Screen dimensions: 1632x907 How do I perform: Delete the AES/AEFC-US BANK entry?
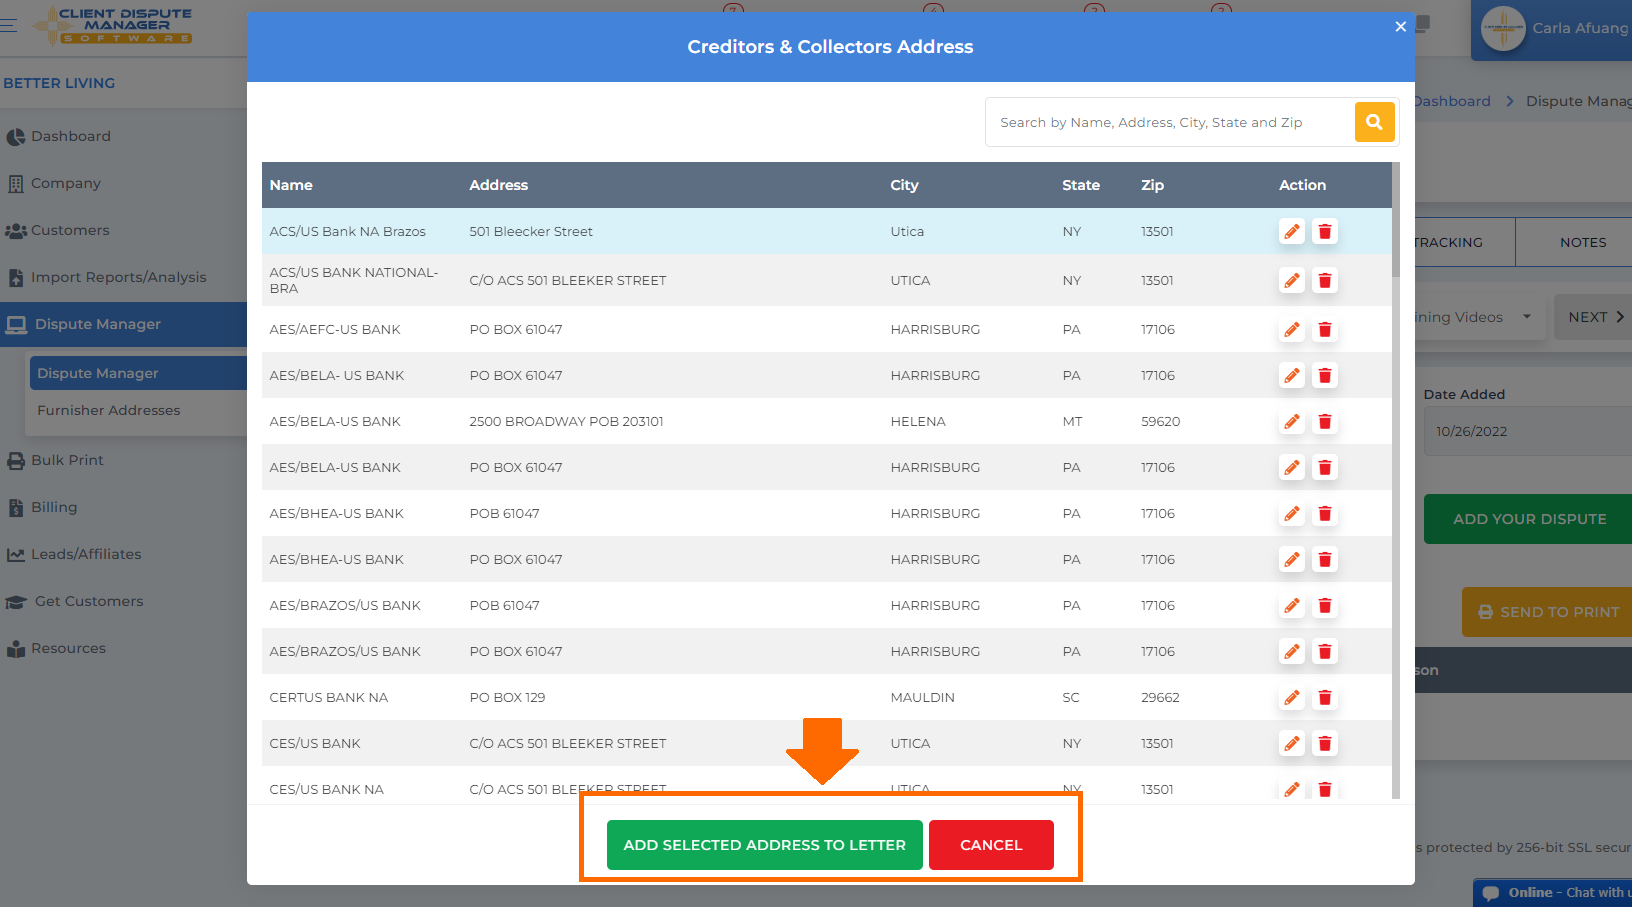point(1325,329)
